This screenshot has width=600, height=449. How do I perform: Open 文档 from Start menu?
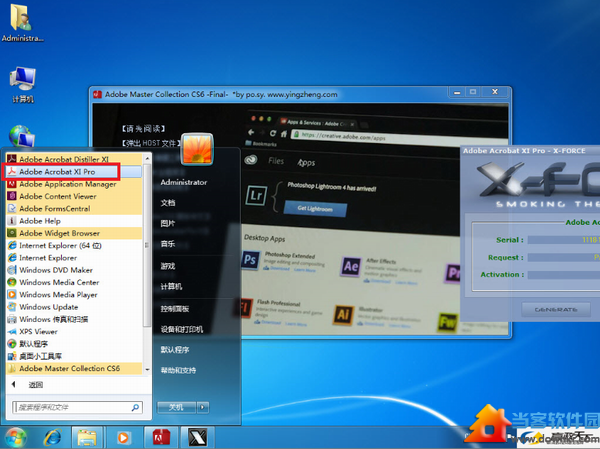pos(168,202)
